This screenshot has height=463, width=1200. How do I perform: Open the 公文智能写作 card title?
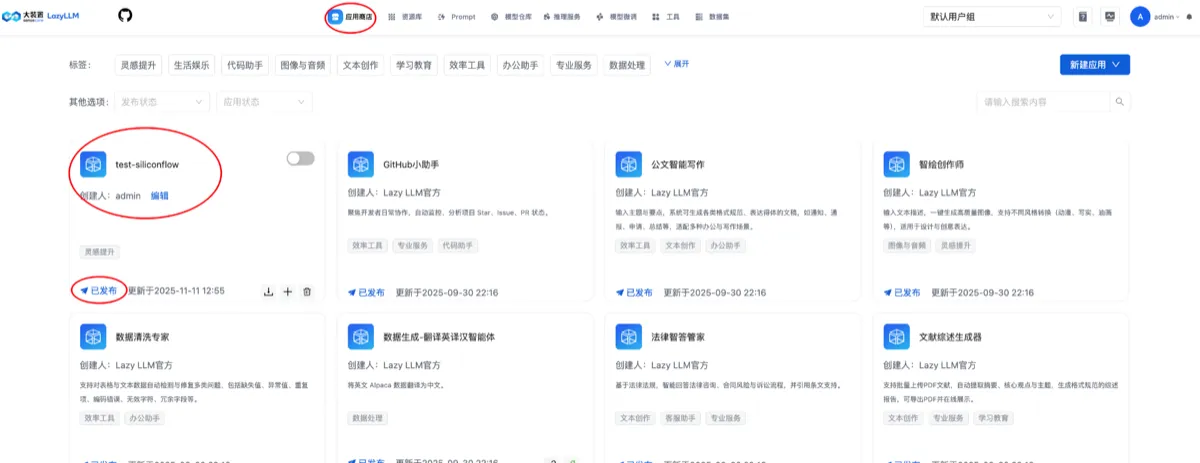point(677,164)
